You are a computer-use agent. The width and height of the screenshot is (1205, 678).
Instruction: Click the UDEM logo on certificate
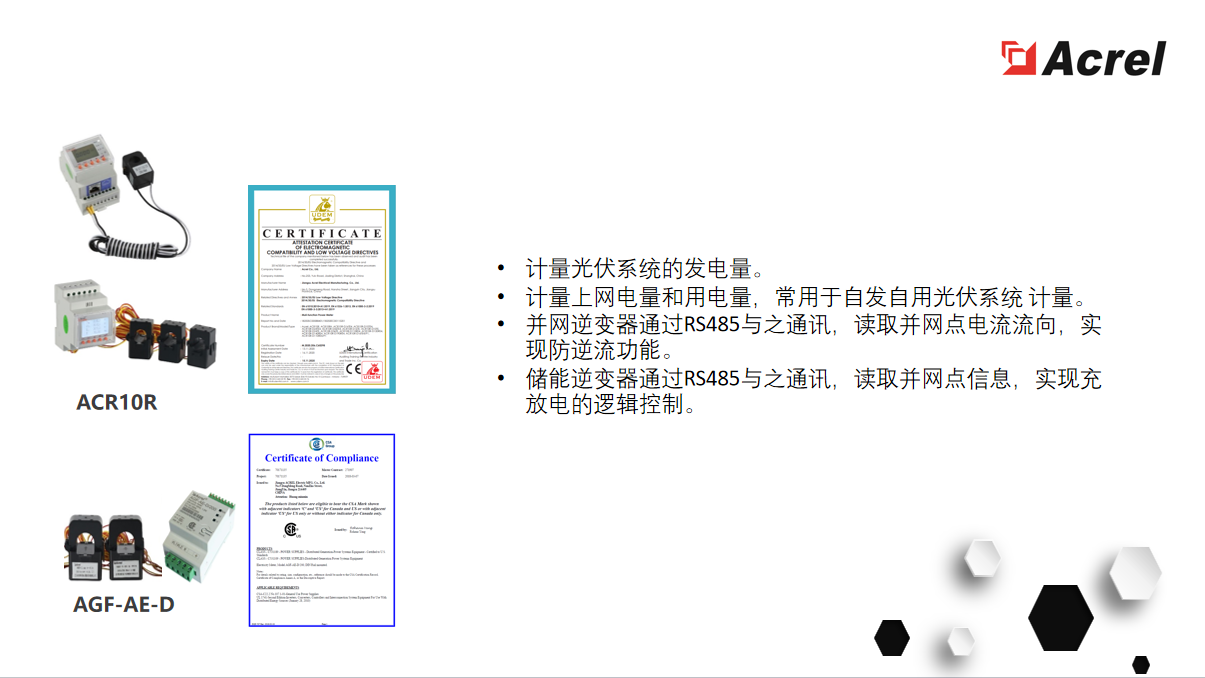(x=322, y=210)
